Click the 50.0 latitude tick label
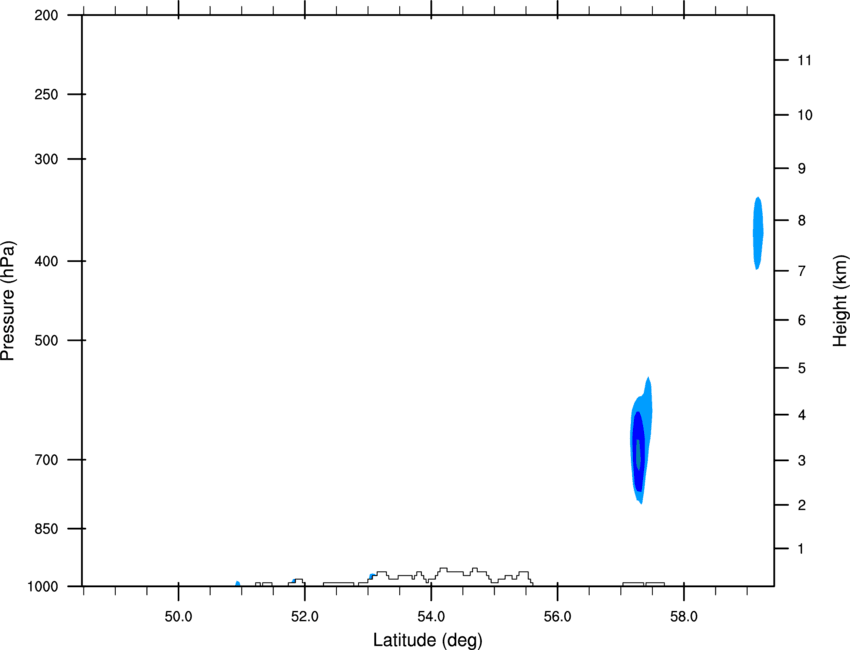 coord(178,617)
